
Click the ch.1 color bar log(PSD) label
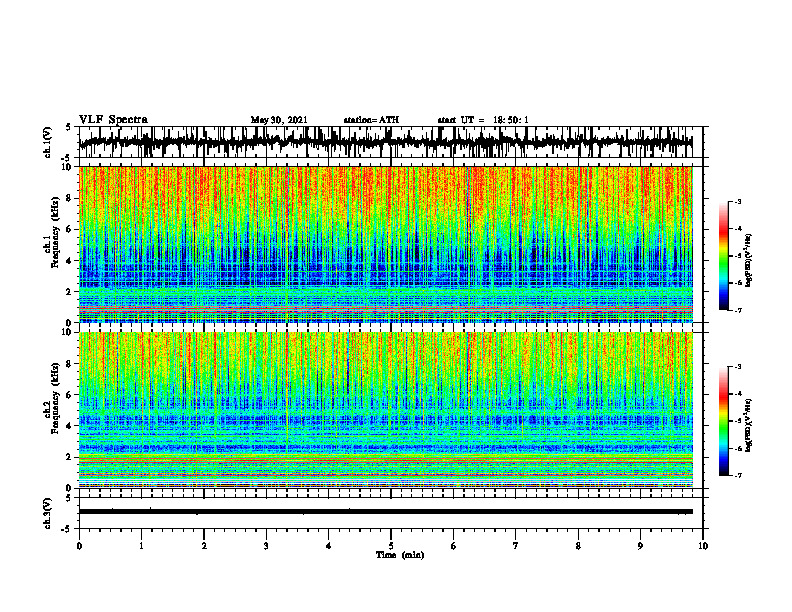(x=748, y=261)
